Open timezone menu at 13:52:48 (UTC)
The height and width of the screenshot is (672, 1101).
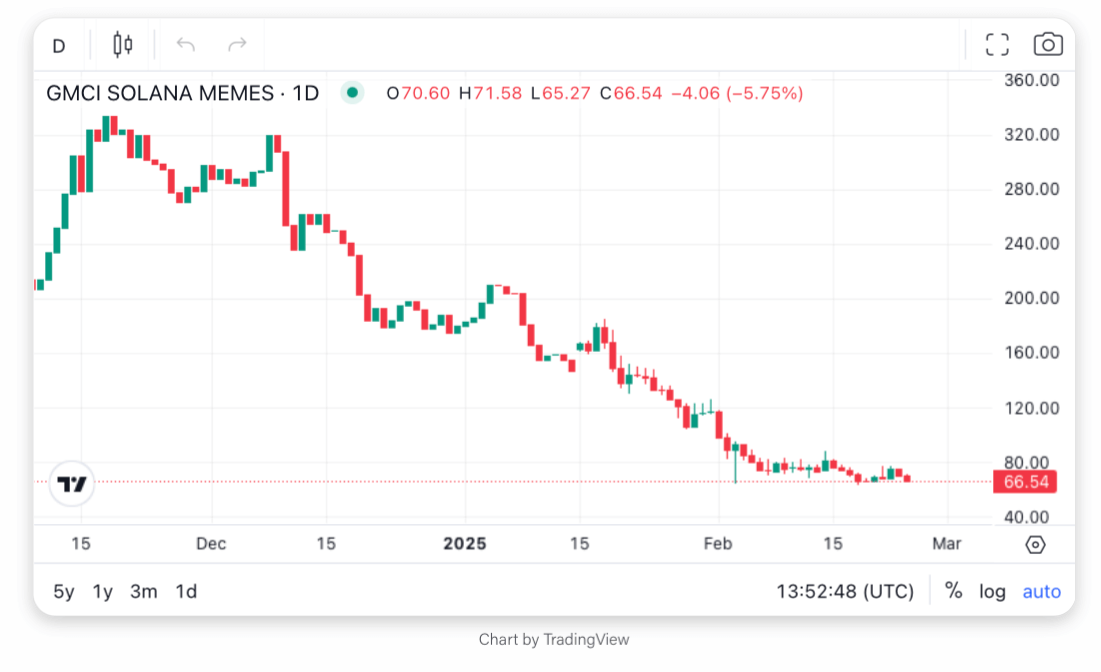845,592
